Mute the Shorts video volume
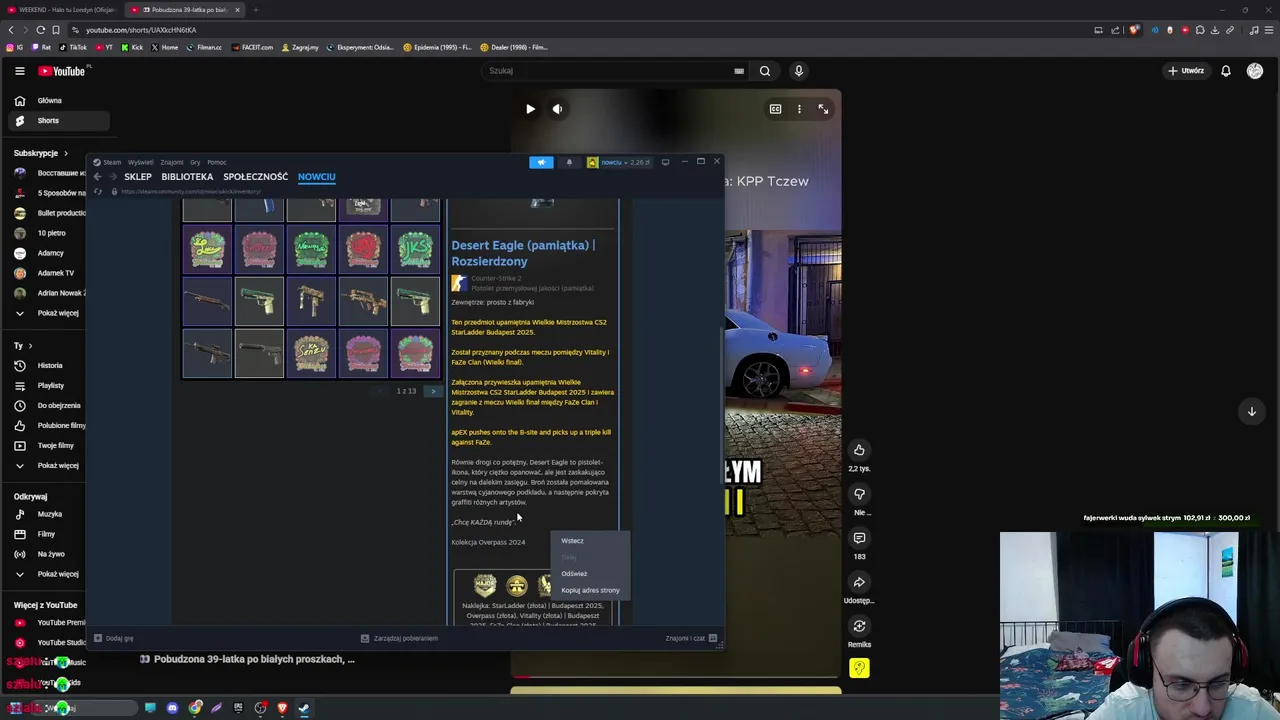 (x=557, y=109)
